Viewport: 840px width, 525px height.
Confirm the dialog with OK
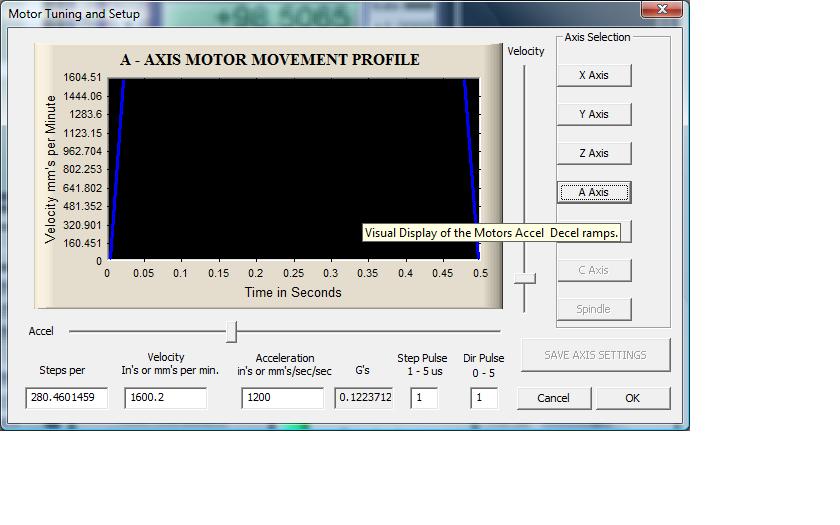pyautogui.click(x=632, y=398)
